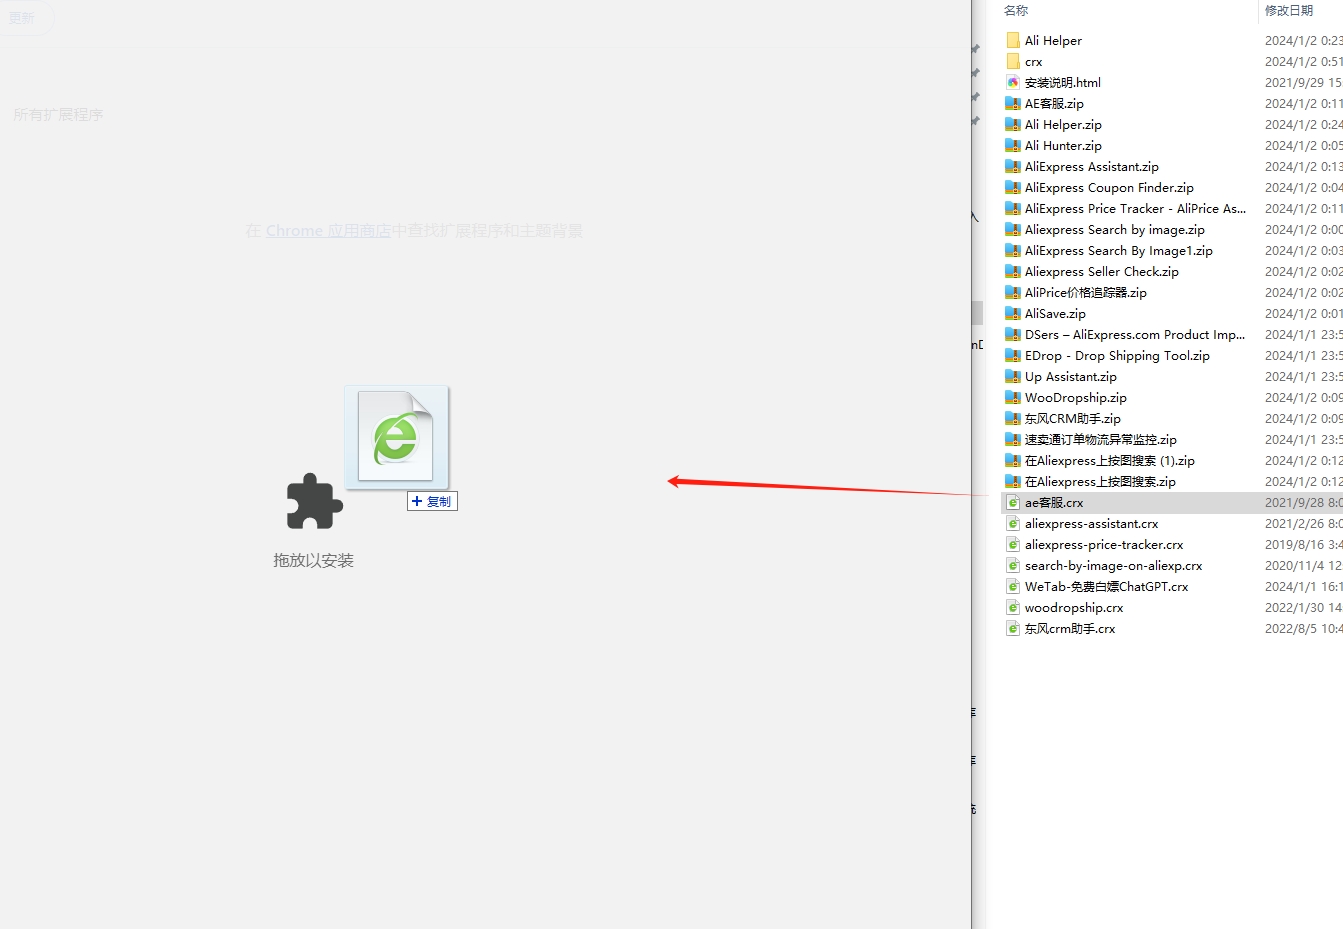
Task: Click the AE客服.zip archive icon
Action: [1013, 103]
